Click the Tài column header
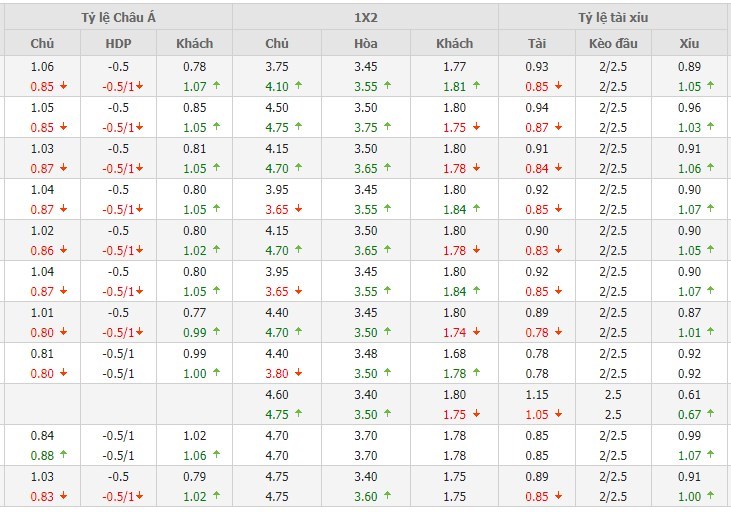The image size is (731, 512). [537, 43]
